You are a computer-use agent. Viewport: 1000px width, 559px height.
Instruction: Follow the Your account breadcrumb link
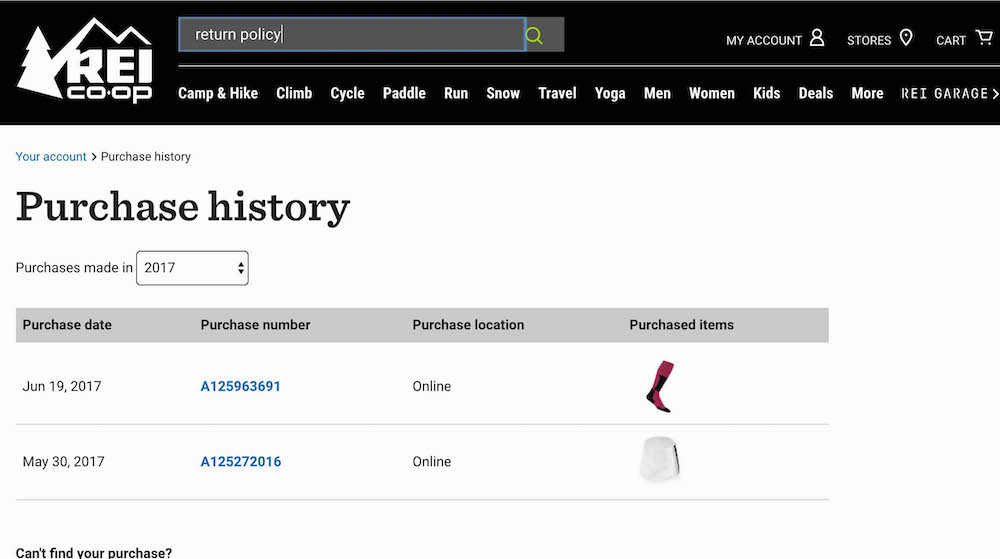tap(51, 157)
